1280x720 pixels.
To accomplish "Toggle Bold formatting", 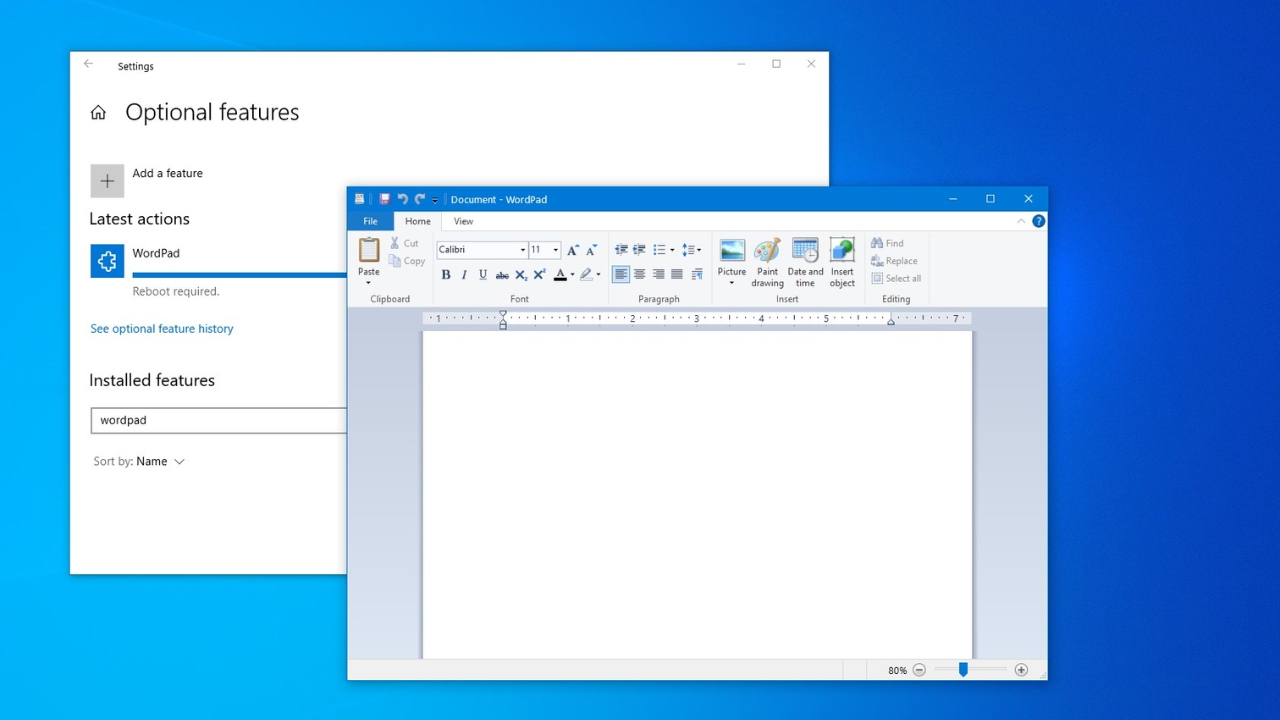I will [446, 275].
